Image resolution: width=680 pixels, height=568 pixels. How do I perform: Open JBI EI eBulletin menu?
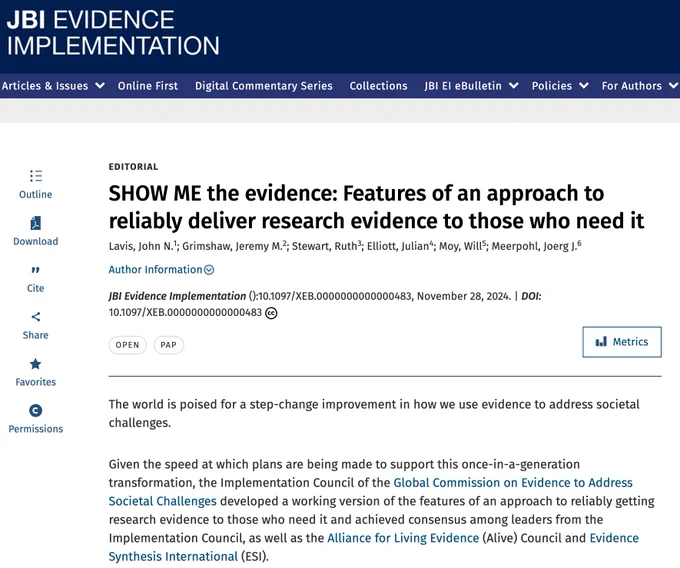[463, 86]
